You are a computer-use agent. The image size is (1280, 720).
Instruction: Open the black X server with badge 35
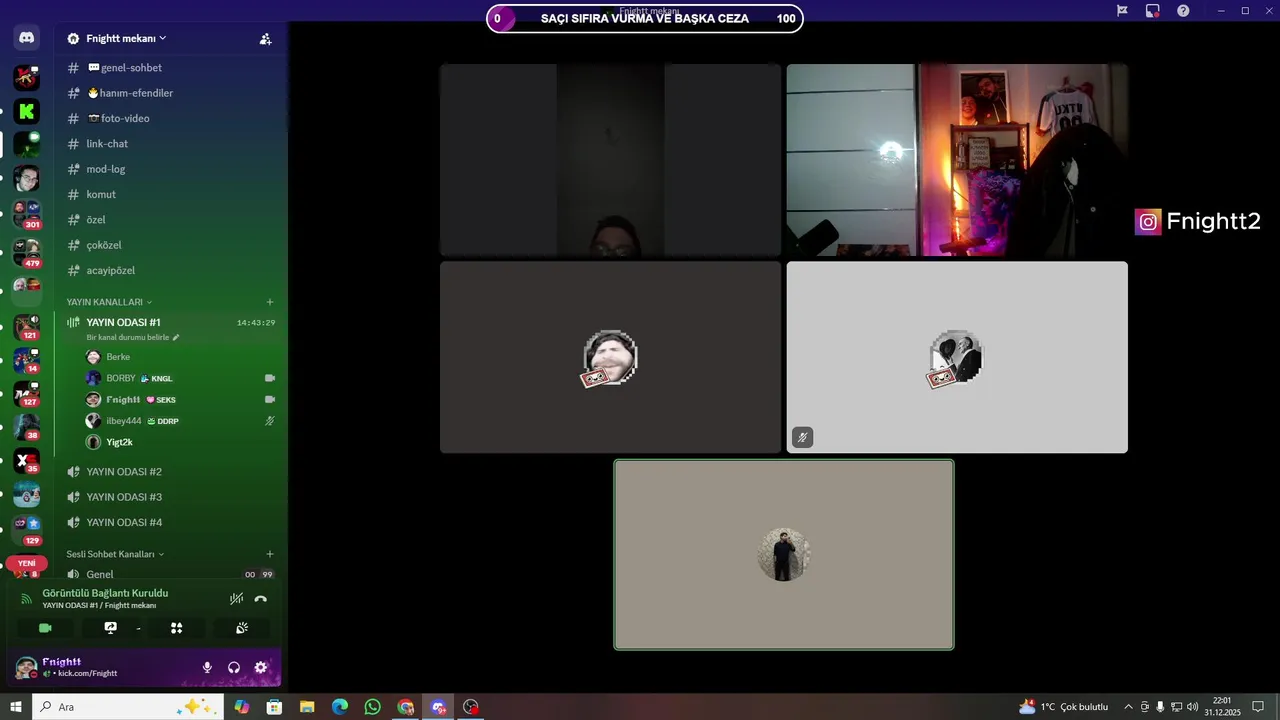pyautogui.click(x=27, y=461)
